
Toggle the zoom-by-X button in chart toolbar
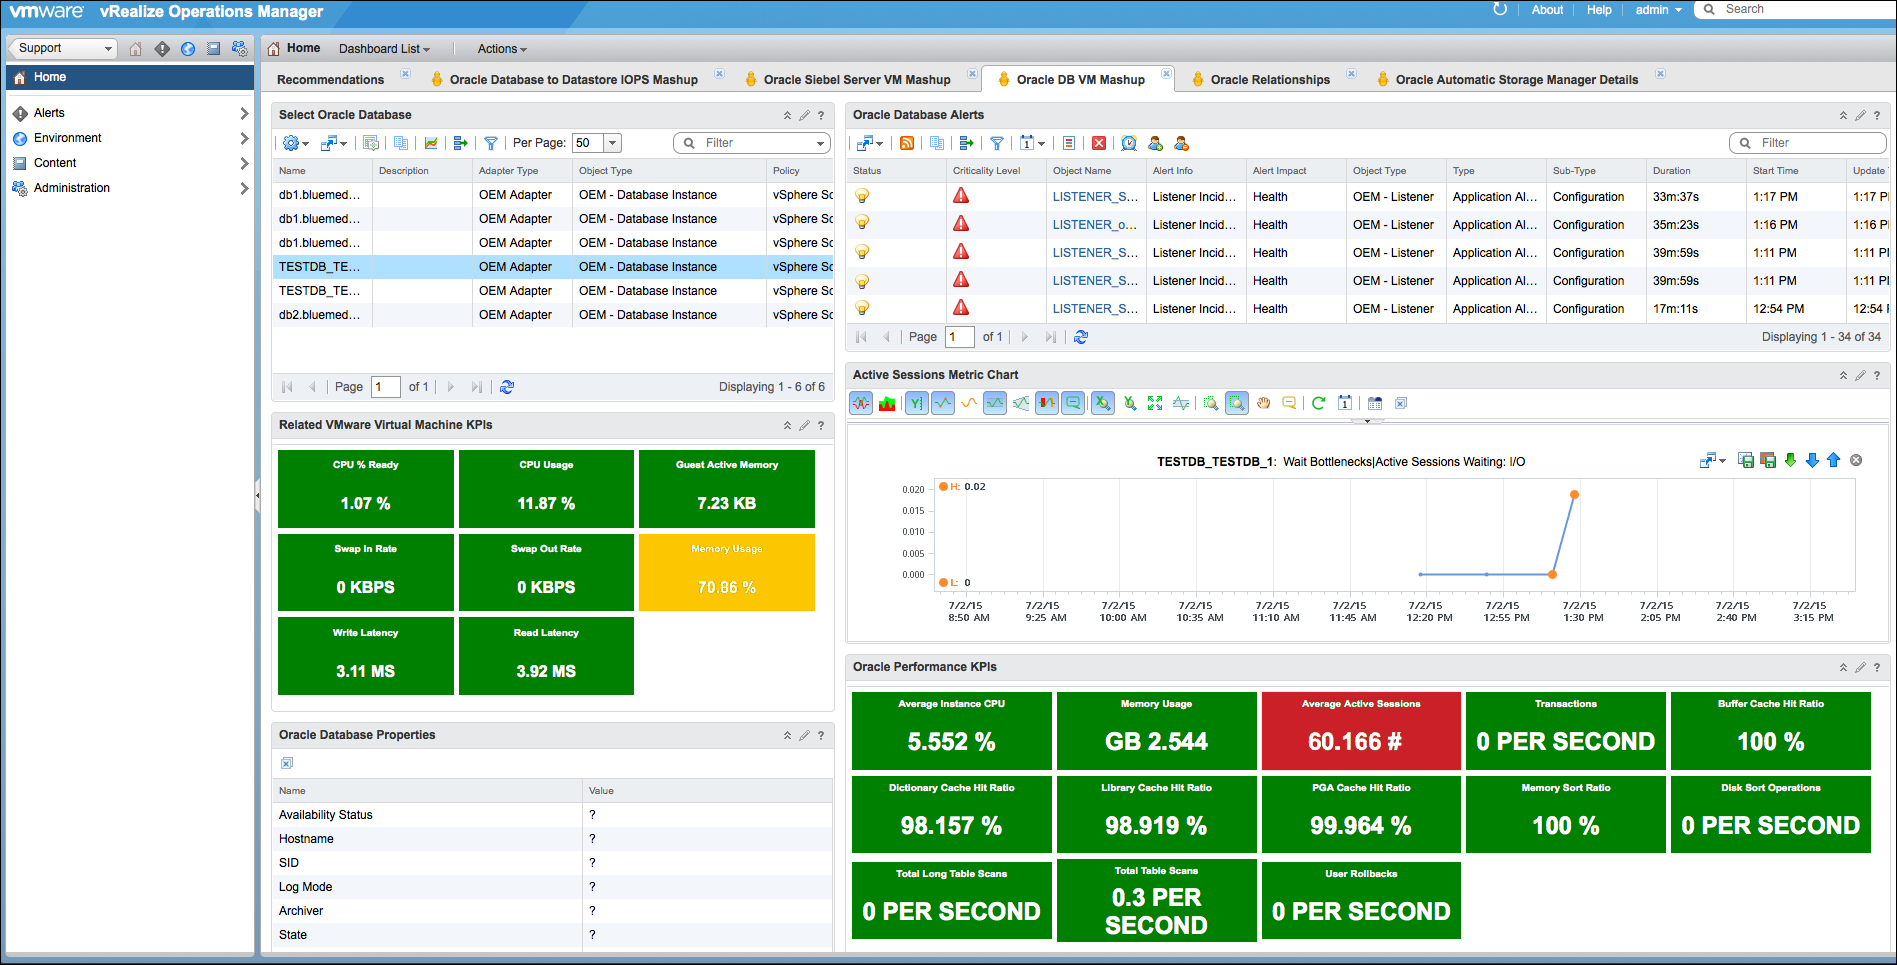coord(1103,403)
